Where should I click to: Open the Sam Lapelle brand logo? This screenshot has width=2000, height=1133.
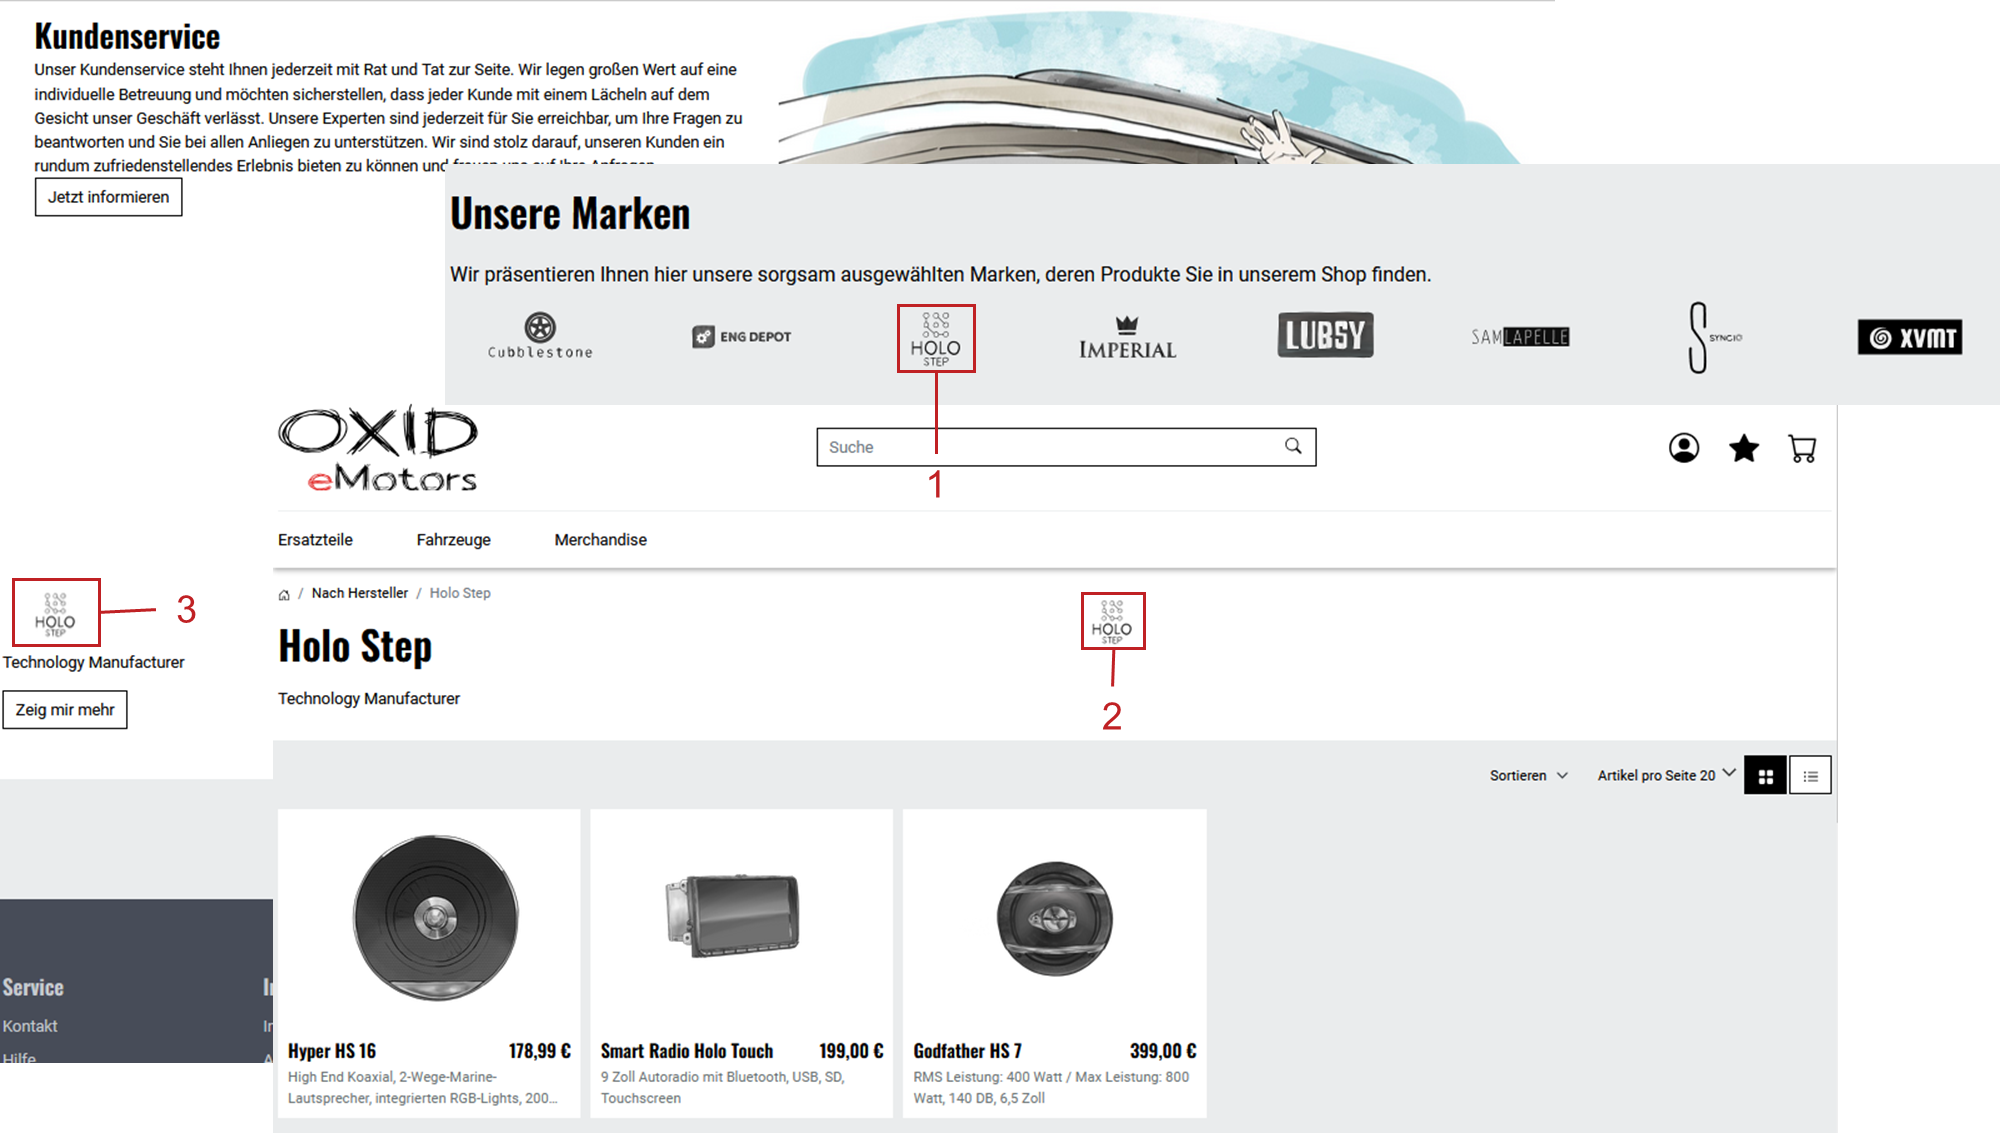[1520, 337]
